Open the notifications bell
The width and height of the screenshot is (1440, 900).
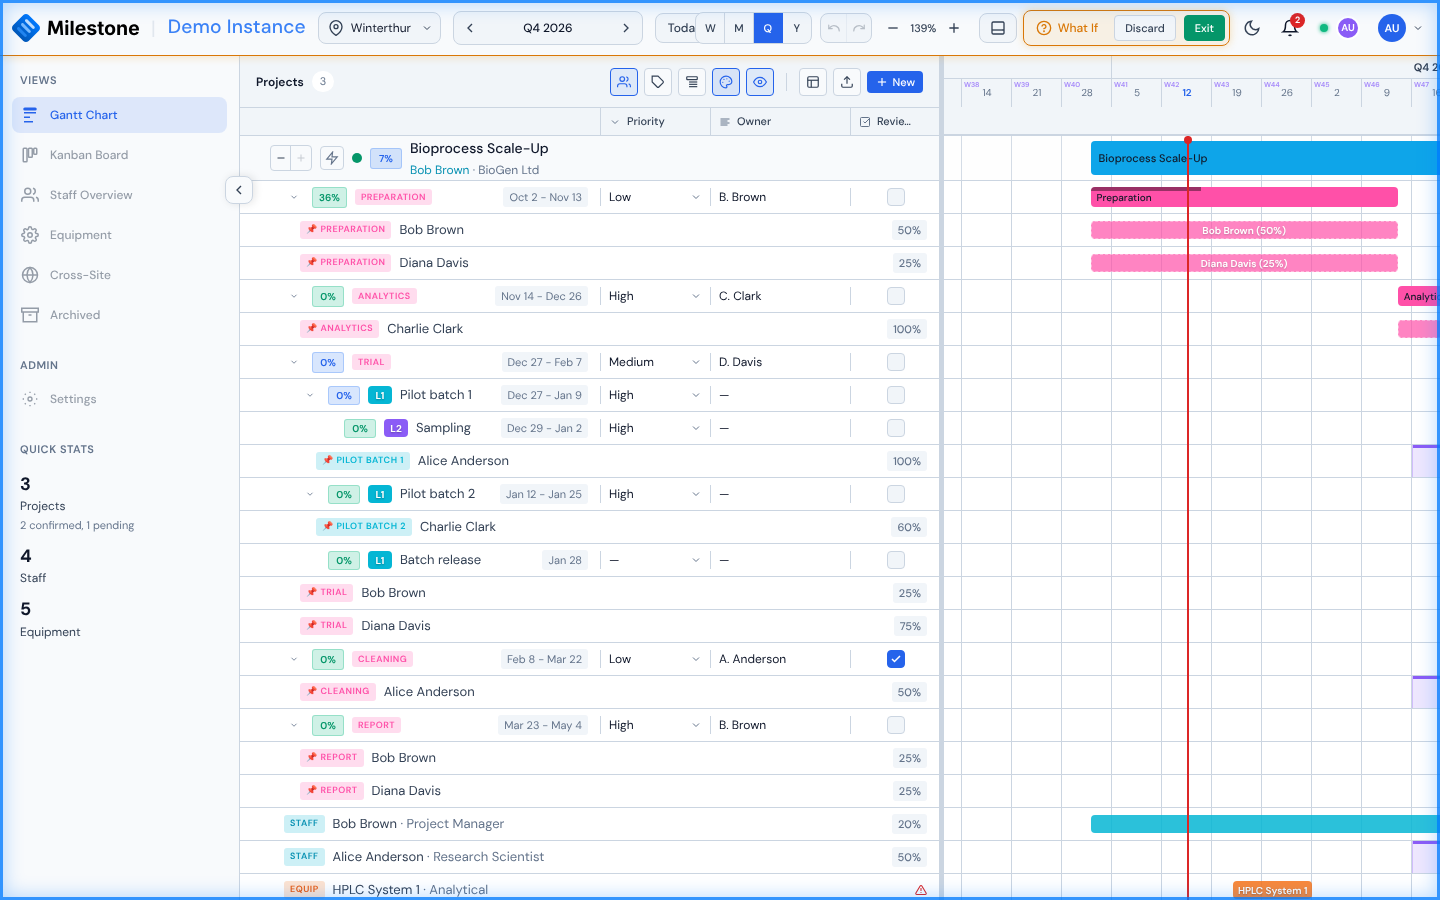1290,28
